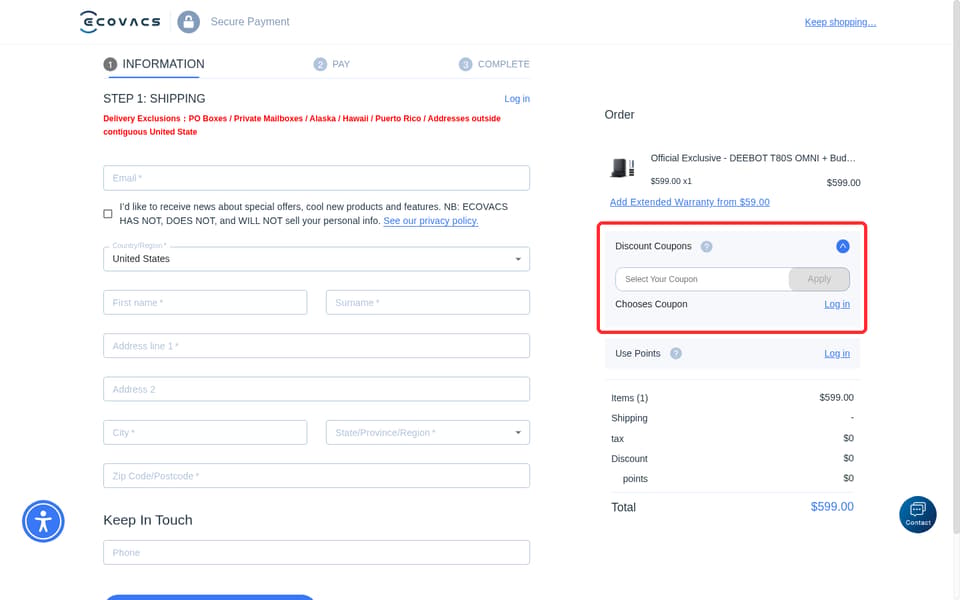This screenshot has width=960, height=600.
Task: Click Log in next to Chooses Coupon
Action: [x=837, y=304]
